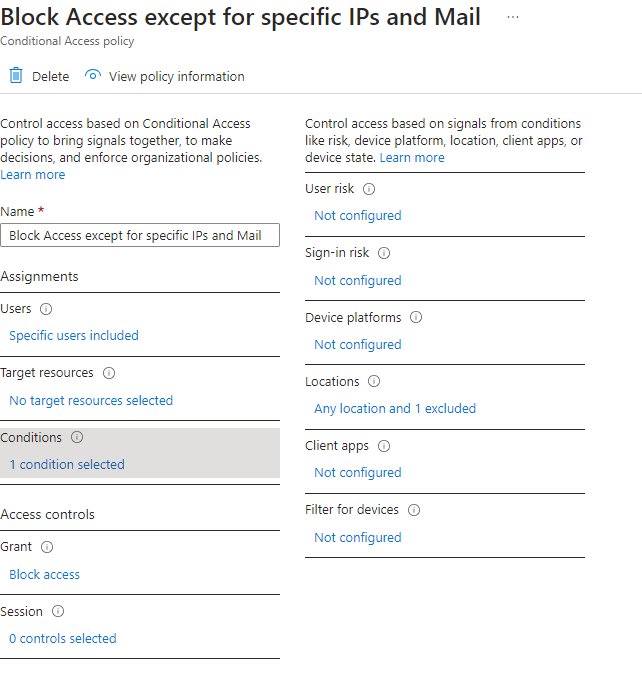Click the info icon beside User risk
642x677 pixels.
369,189
